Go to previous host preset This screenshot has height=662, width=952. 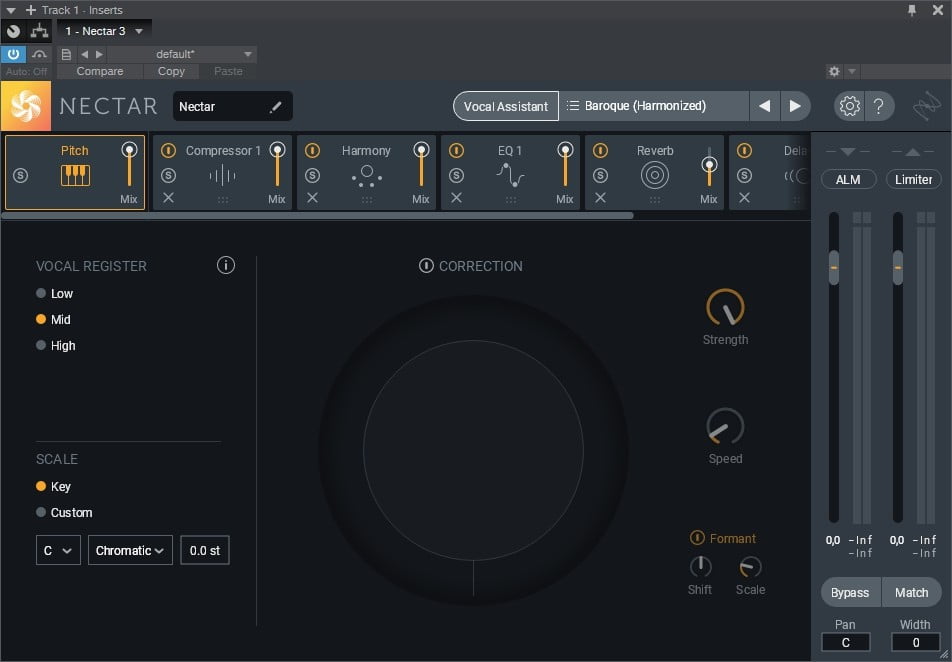coord(84,54)
